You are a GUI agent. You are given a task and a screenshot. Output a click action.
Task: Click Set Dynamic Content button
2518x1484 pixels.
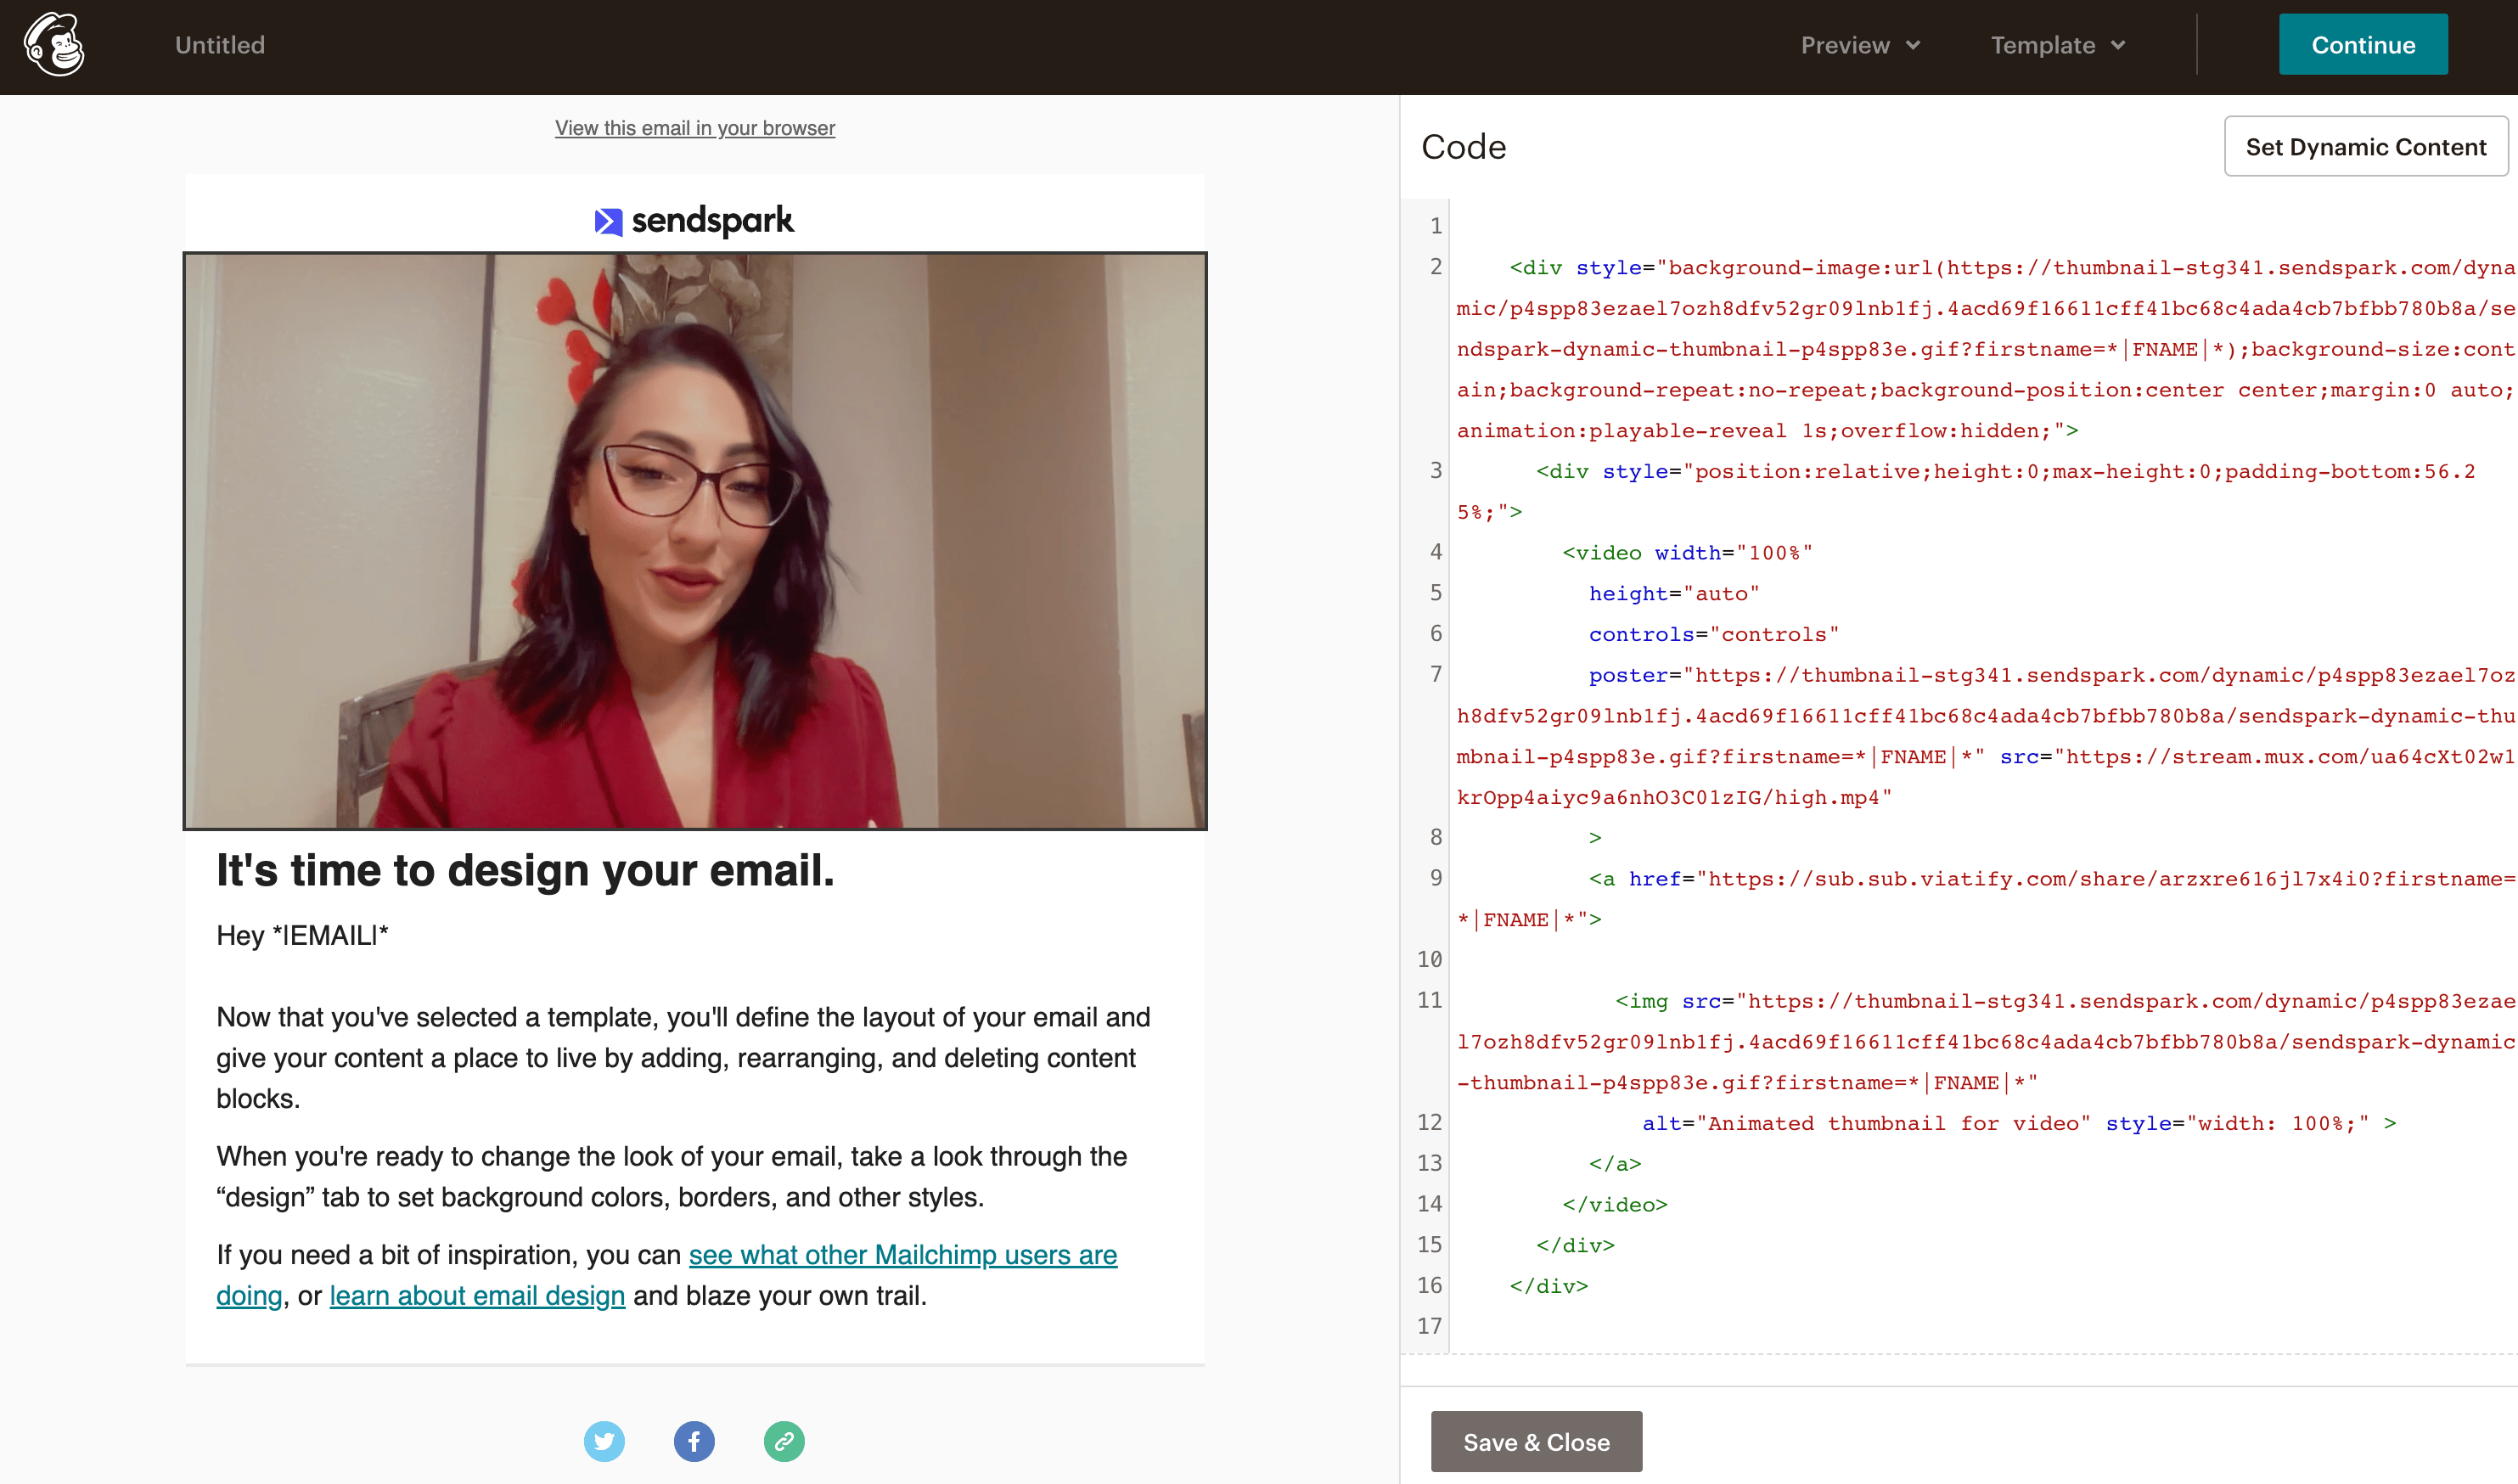(2365, 147)
